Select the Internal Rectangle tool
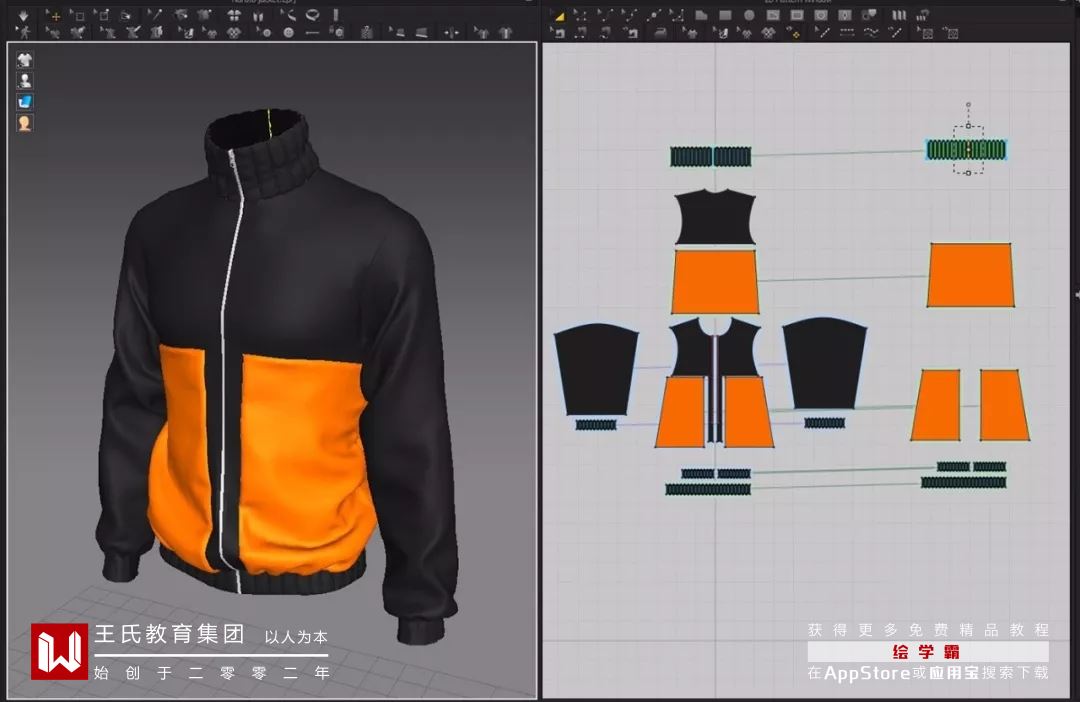The image size is (1080, 702). click(x=797, y=15)
